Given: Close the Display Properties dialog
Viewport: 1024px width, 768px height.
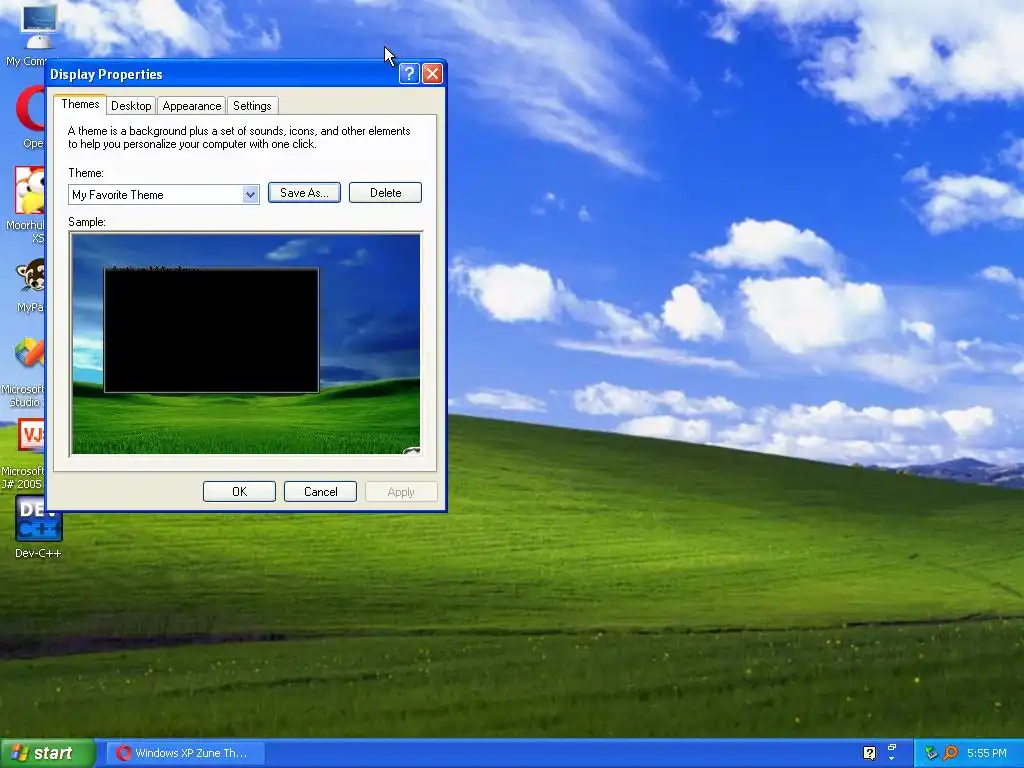Looking at the screenshot, I should tap(432, 74).
